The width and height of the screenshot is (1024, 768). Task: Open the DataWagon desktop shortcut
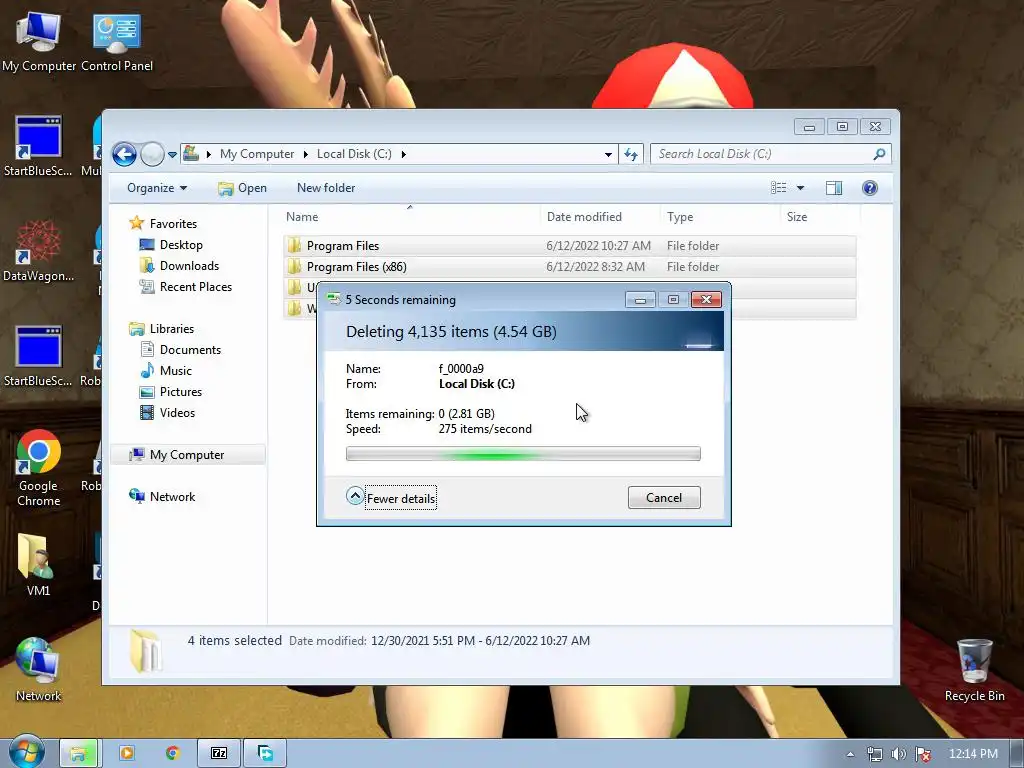pyautogui.click(x=39, y=251)
